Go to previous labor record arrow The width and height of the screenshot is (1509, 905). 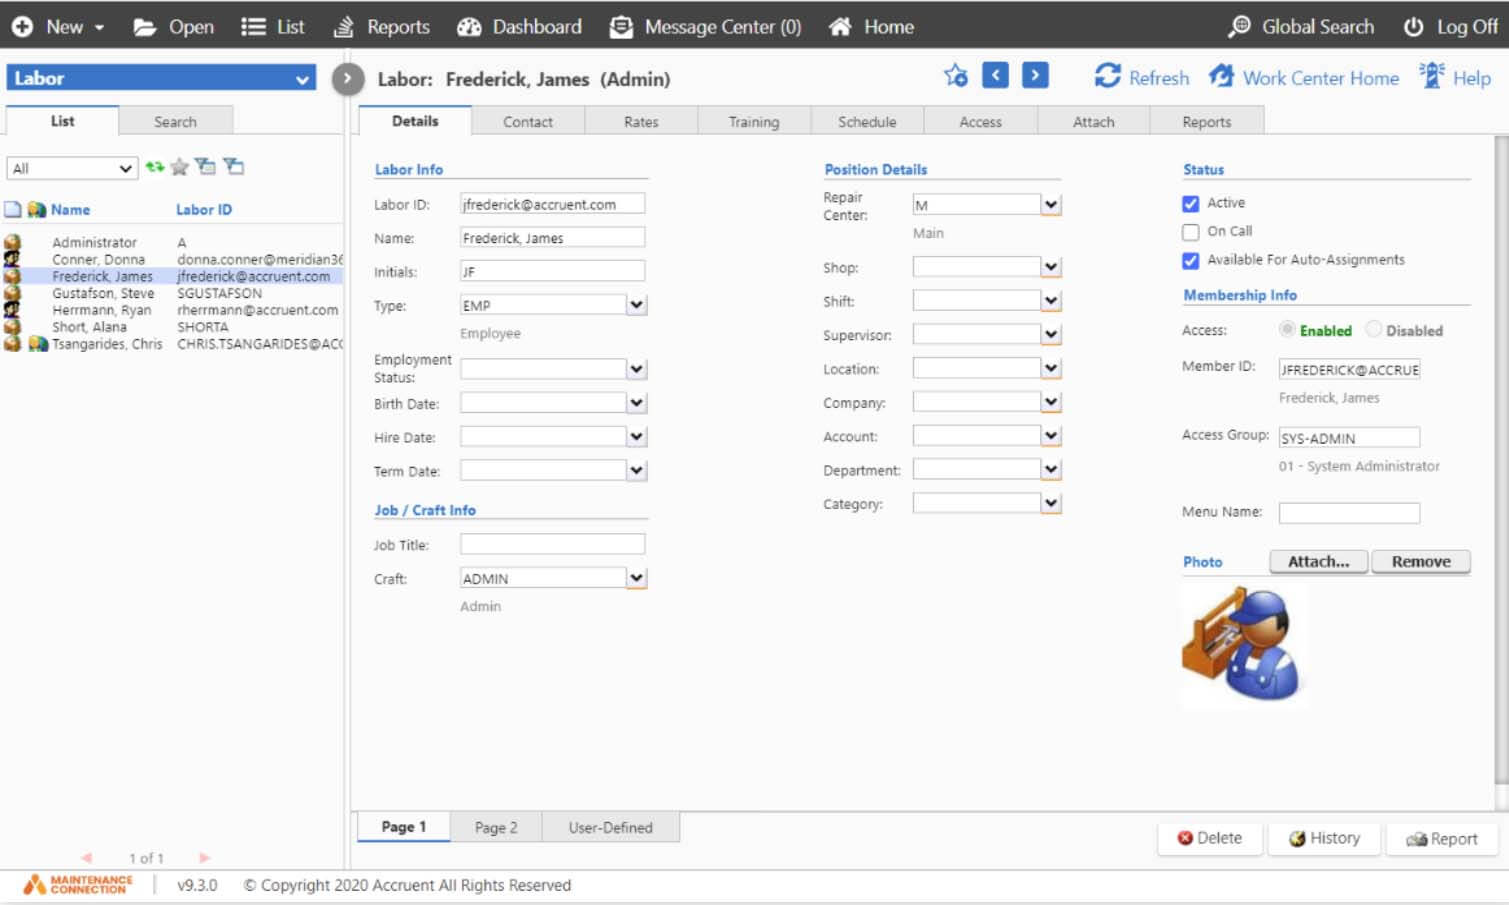995,76
